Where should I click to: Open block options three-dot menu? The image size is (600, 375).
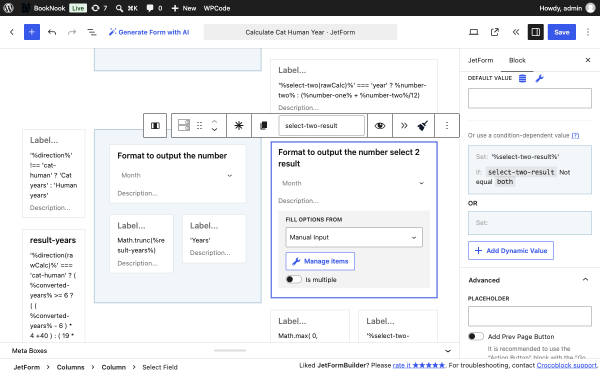(447, 126)
